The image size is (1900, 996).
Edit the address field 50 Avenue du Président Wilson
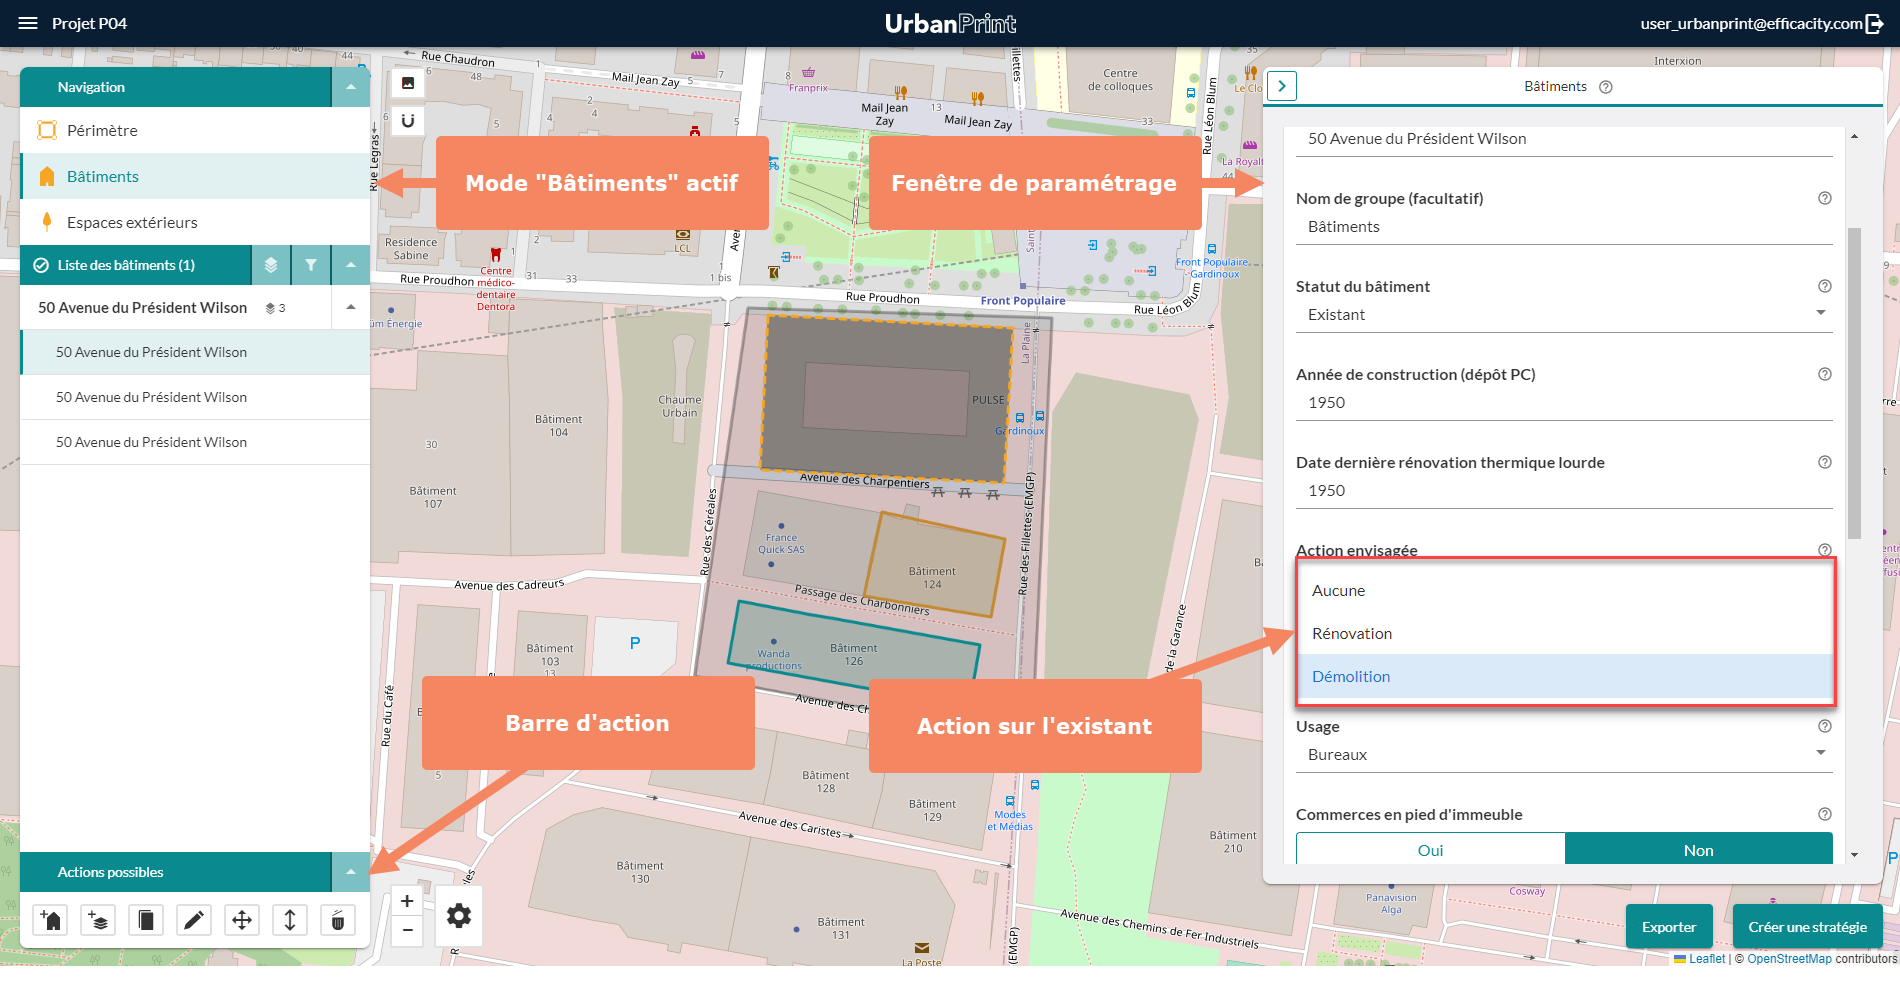click(1564, 140)
